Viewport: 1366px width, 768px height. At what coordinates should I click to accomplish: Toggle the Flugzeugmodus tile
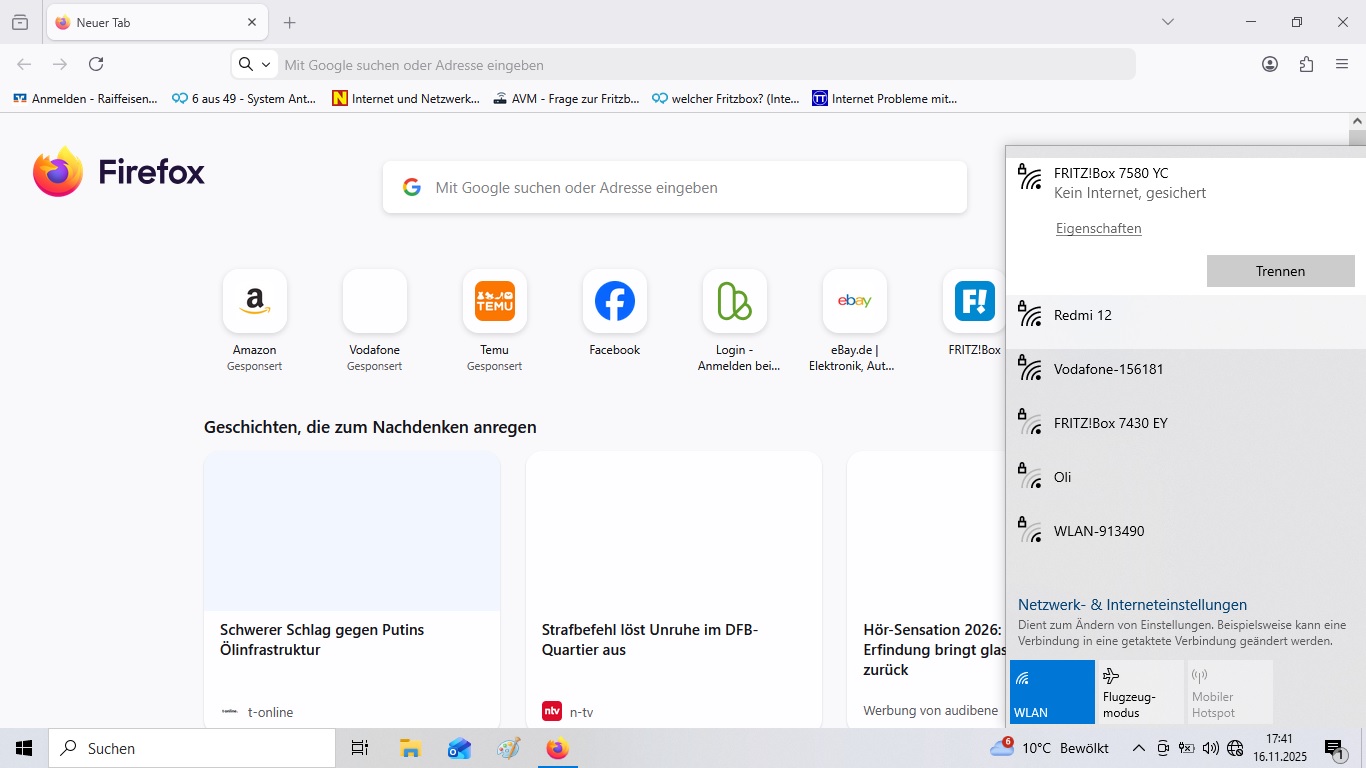click(1141, 692)
